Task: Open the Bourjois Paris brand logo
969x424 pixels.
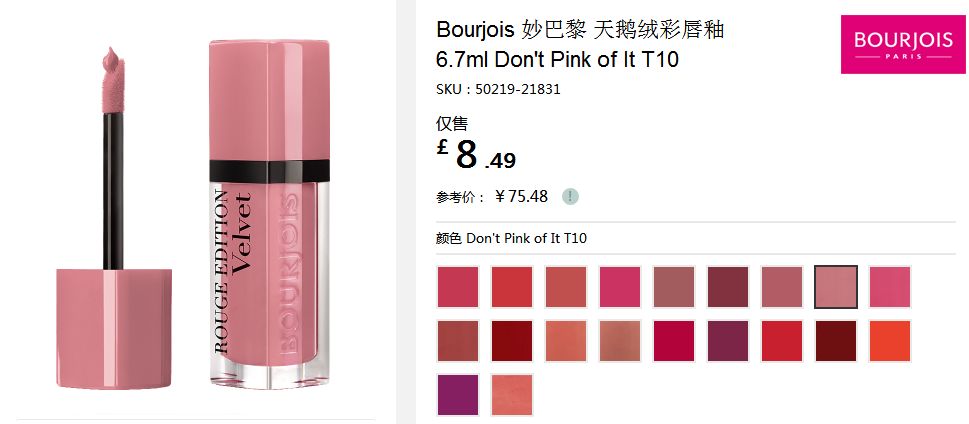Action: (x=903, y=44)
